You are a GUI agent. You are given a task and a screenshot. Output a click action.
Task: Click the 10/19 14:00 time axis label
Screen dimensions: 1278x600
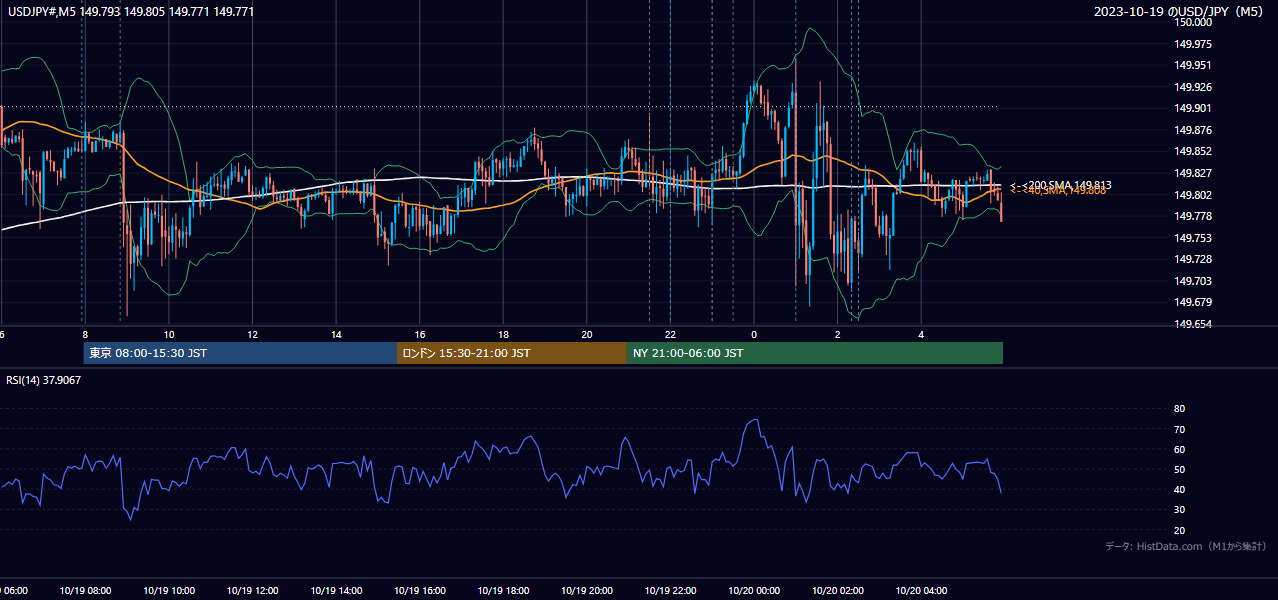(336, 591)
